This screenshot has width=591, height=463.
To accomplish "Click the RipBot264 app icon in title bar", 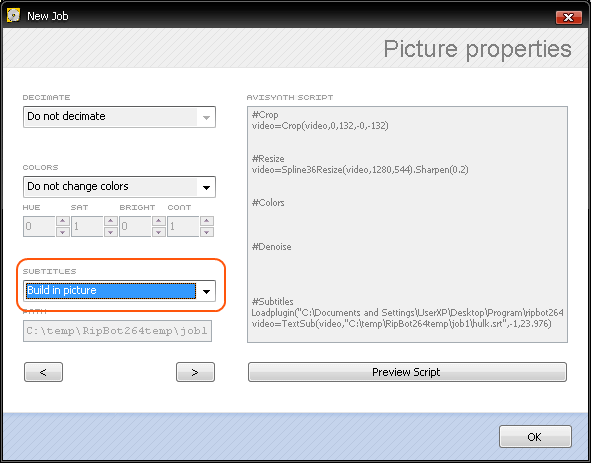I will pyautogui.click(x=14, y=16).
